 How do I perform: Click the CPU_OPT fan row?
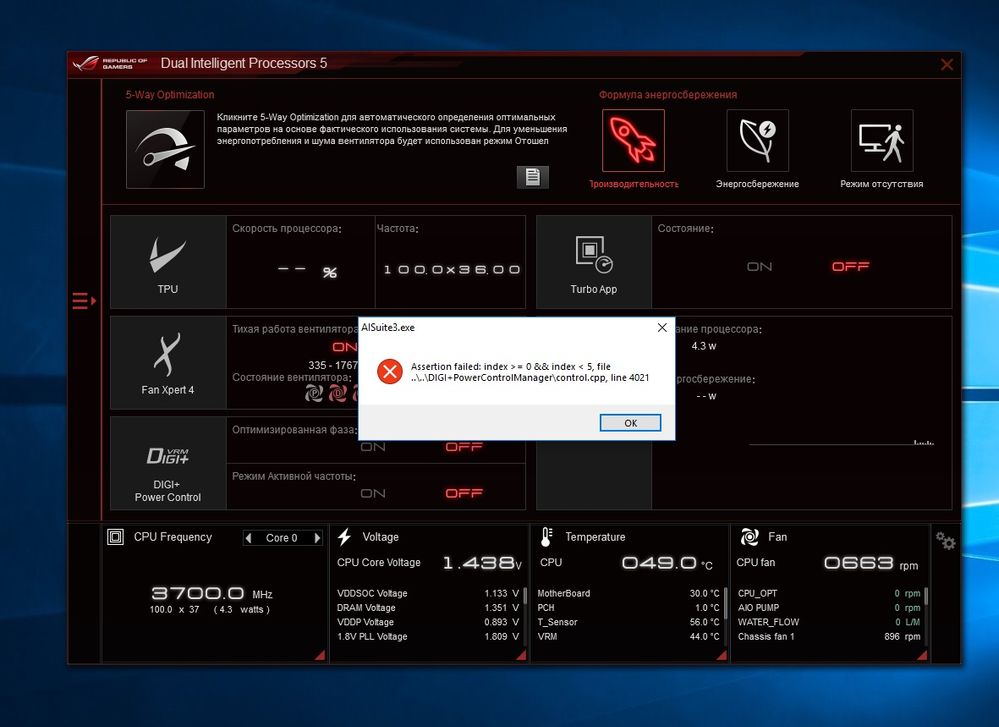click(x=829, y=593)
